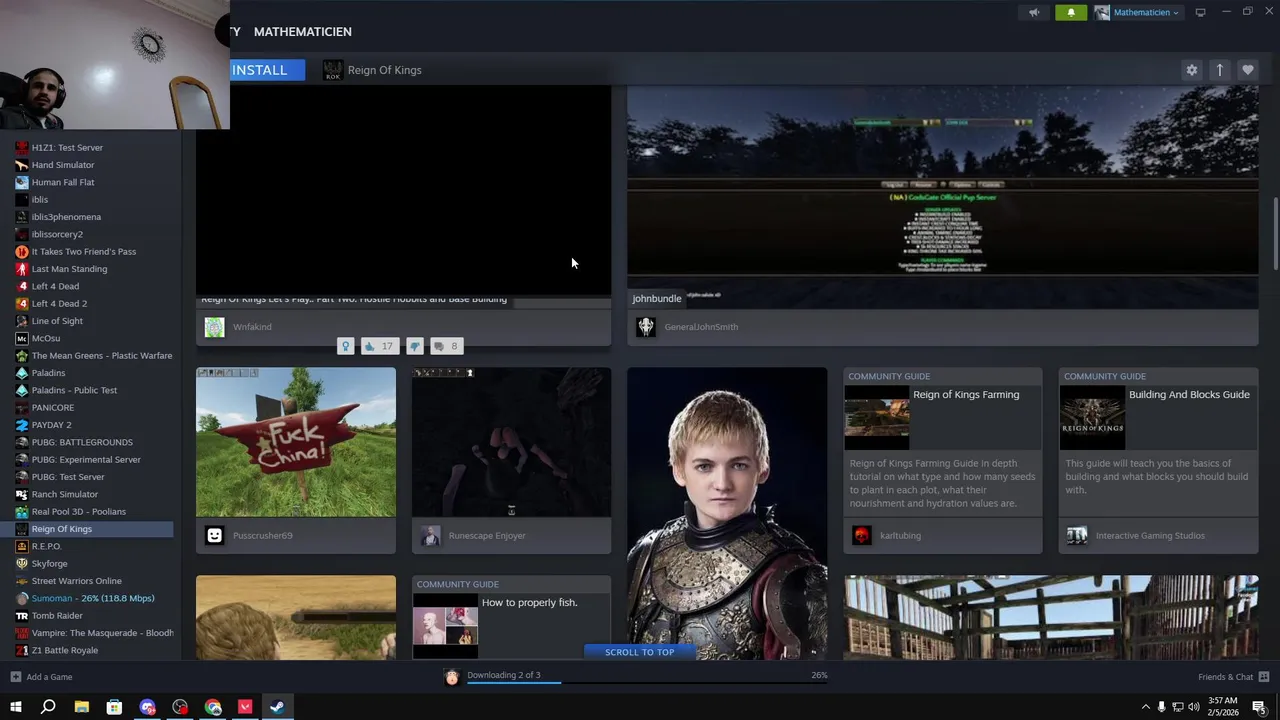Viewport: 1280px width, 720px height.
Task: Open Wnfakind's profile link
Action: point(252,327)
